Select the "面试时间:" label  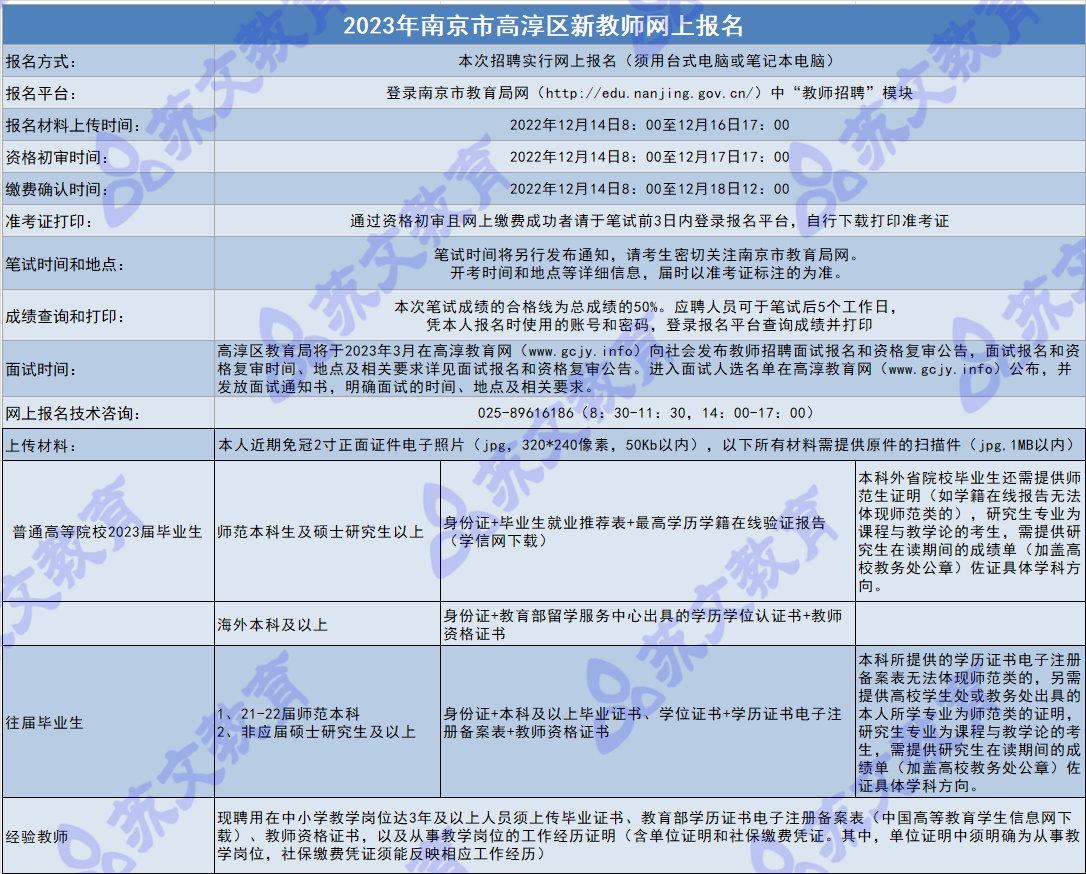(41, 368)
